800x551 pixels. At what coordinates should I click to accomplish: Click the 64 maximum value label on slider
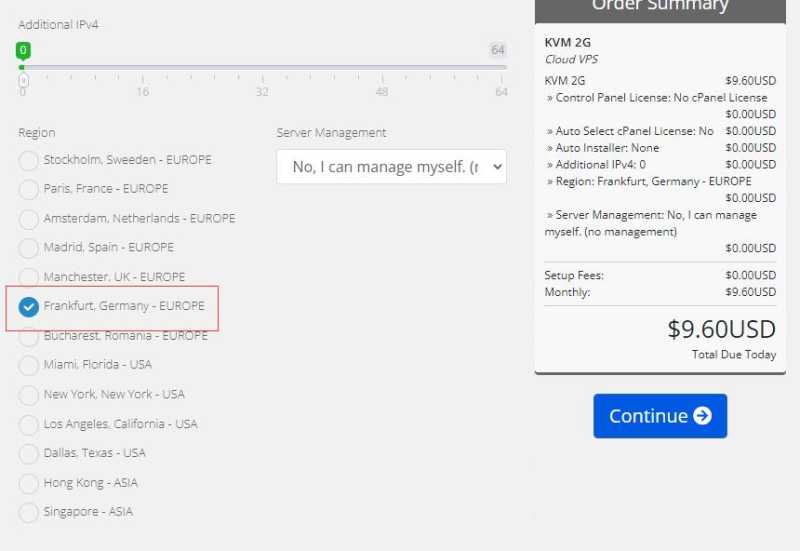click(497, 50)
